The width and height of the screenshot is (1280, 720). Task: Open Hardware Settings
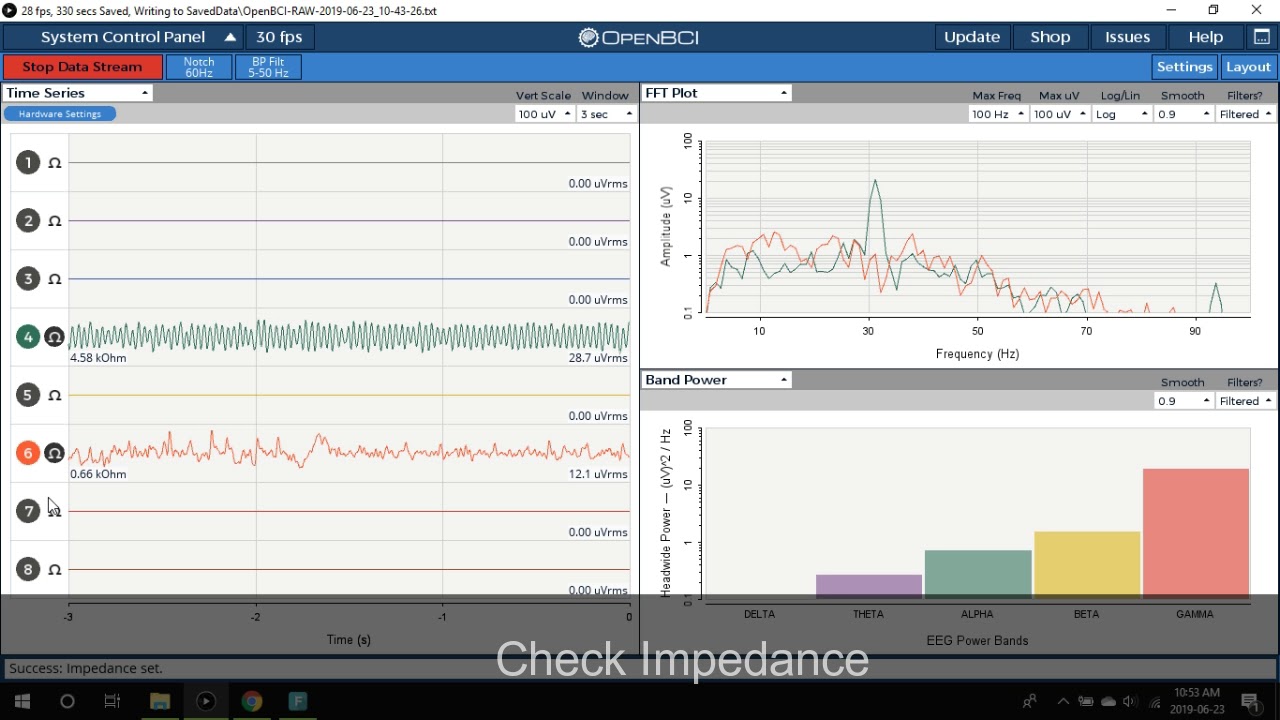click(x=60, y=114)
